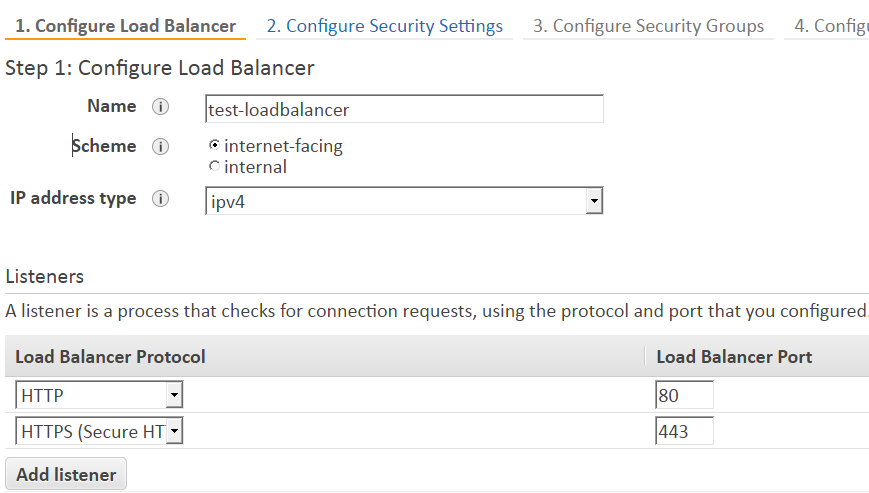
Task: Open the Configure Security Groups tab
Action: point(648,26)
